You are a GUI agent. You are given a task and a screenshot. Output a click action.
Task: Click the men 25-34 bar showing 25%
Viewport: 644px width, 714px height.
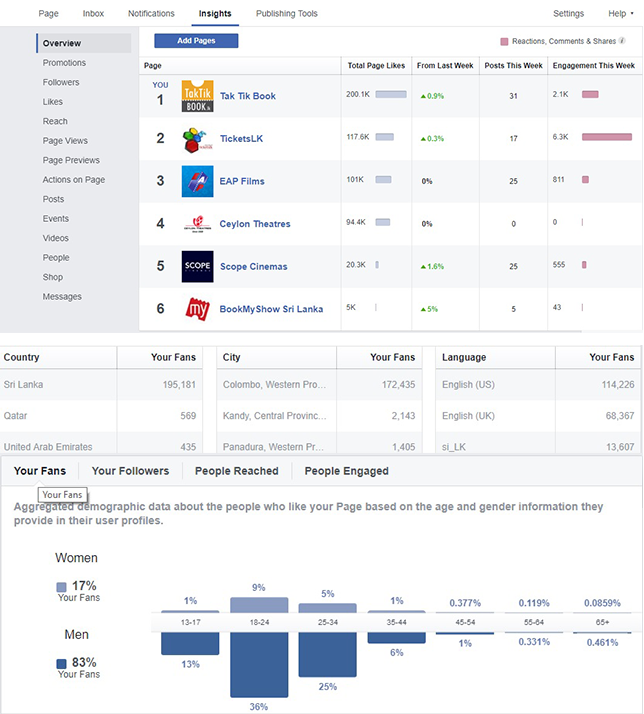pyautogui.click(x=327, y=654)
